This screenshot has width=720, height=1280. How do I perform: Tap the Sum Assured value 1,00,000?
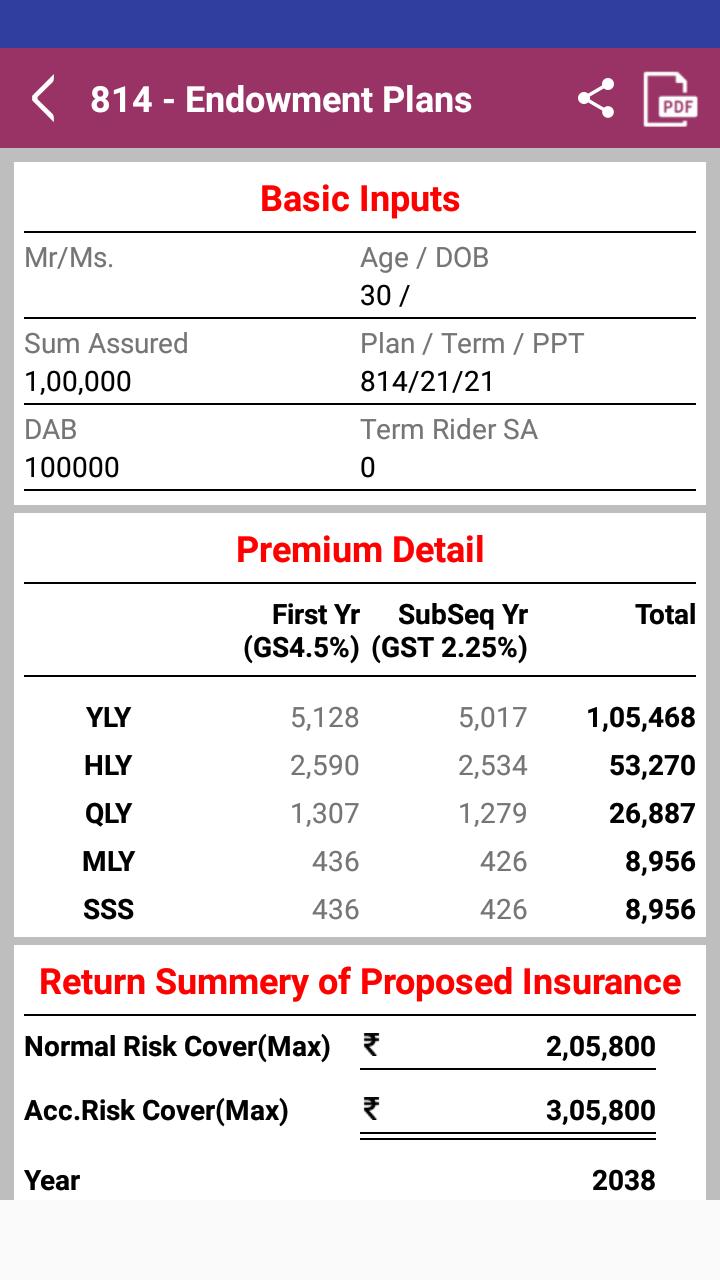coord(78,382)
